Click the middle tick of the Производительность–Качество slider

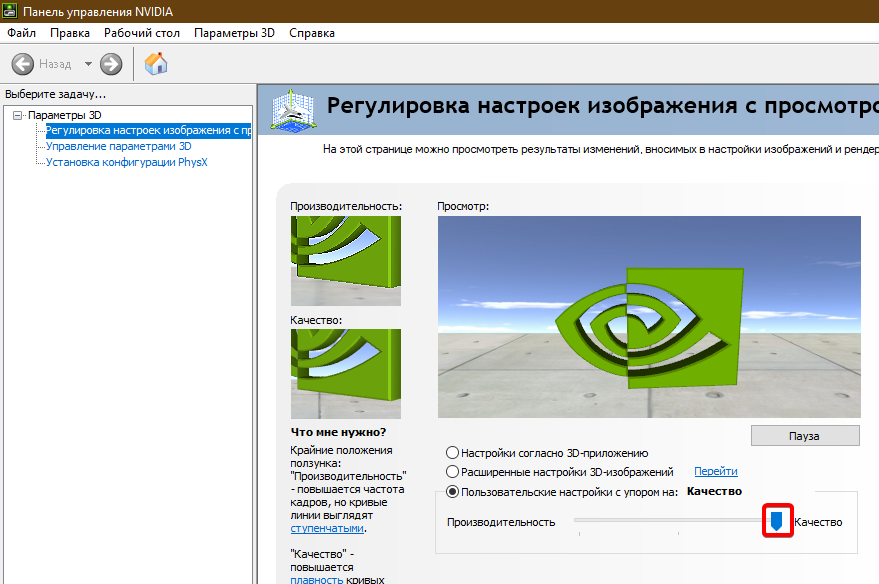coord(678,533)
